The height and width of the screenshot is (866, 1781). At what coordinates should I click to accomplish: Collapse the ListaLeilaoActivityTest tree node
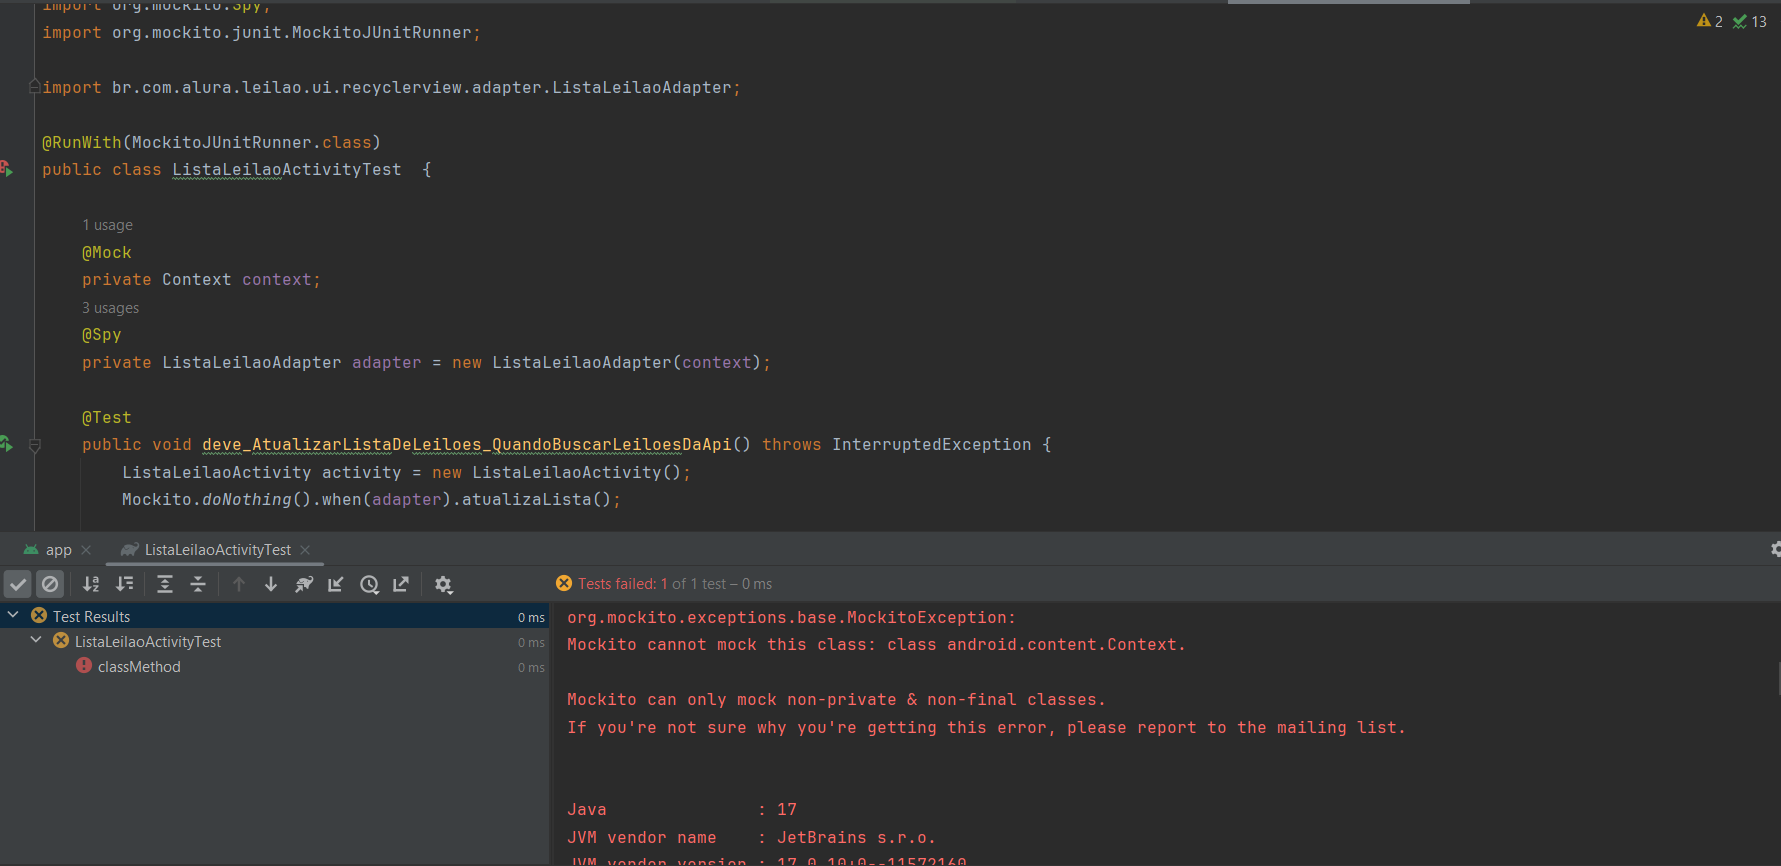[x=36, y=641]
